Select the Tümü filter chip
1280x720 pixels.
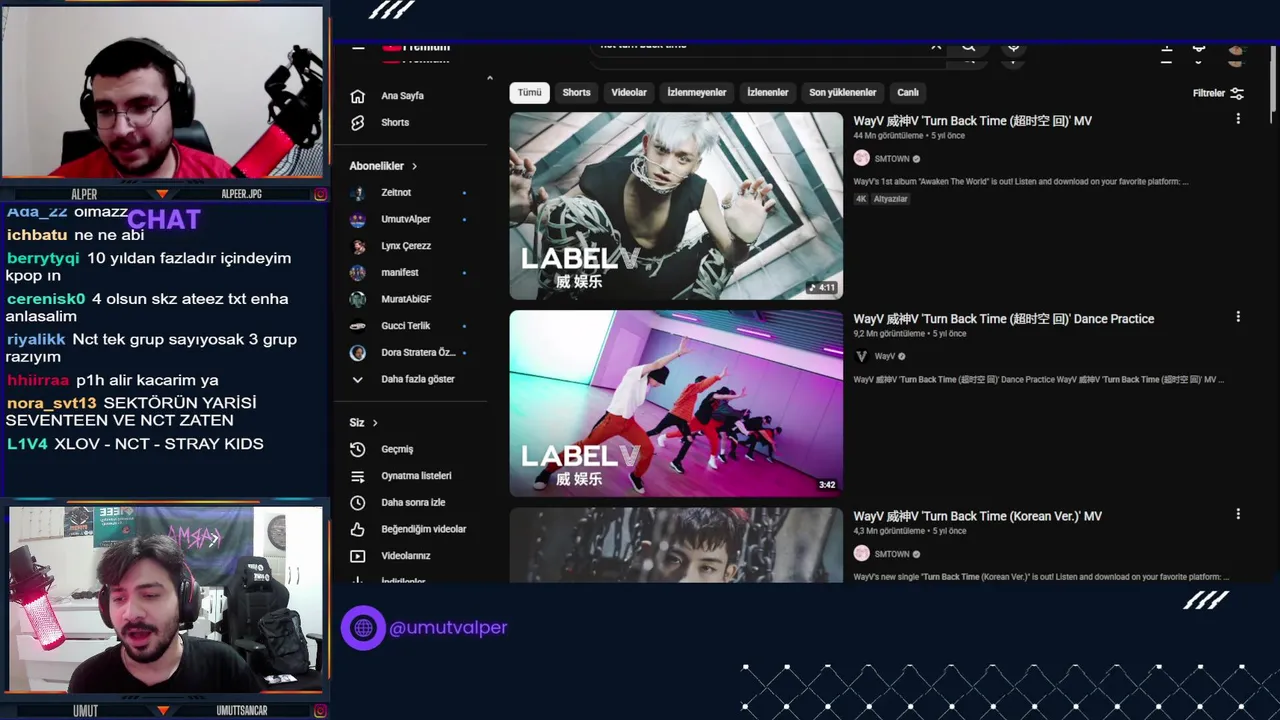tap(530, 92)
